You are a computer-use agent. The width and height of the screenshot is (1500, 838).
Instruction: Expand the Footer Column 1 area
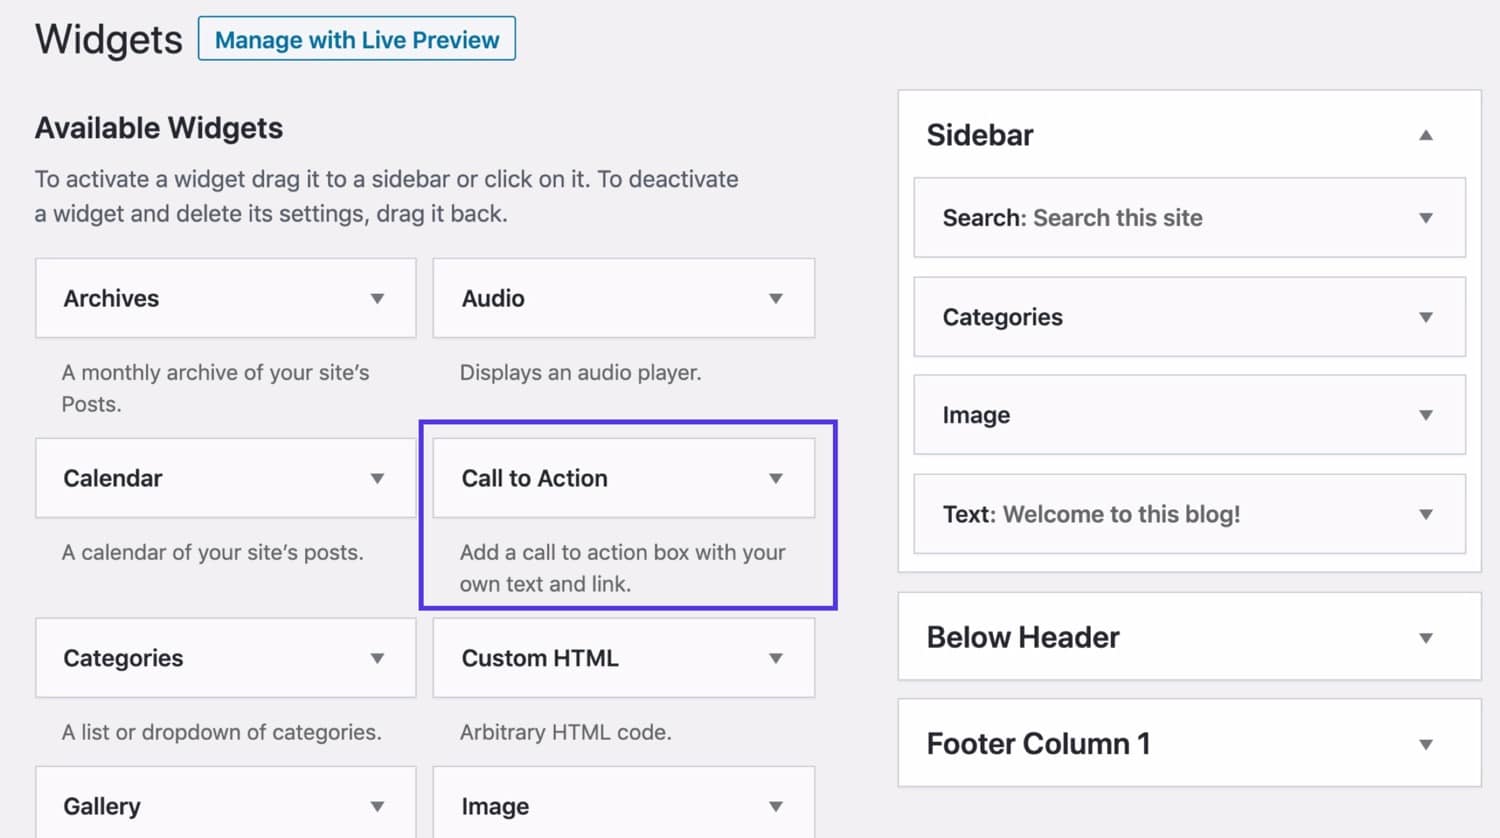point(1426,744)
